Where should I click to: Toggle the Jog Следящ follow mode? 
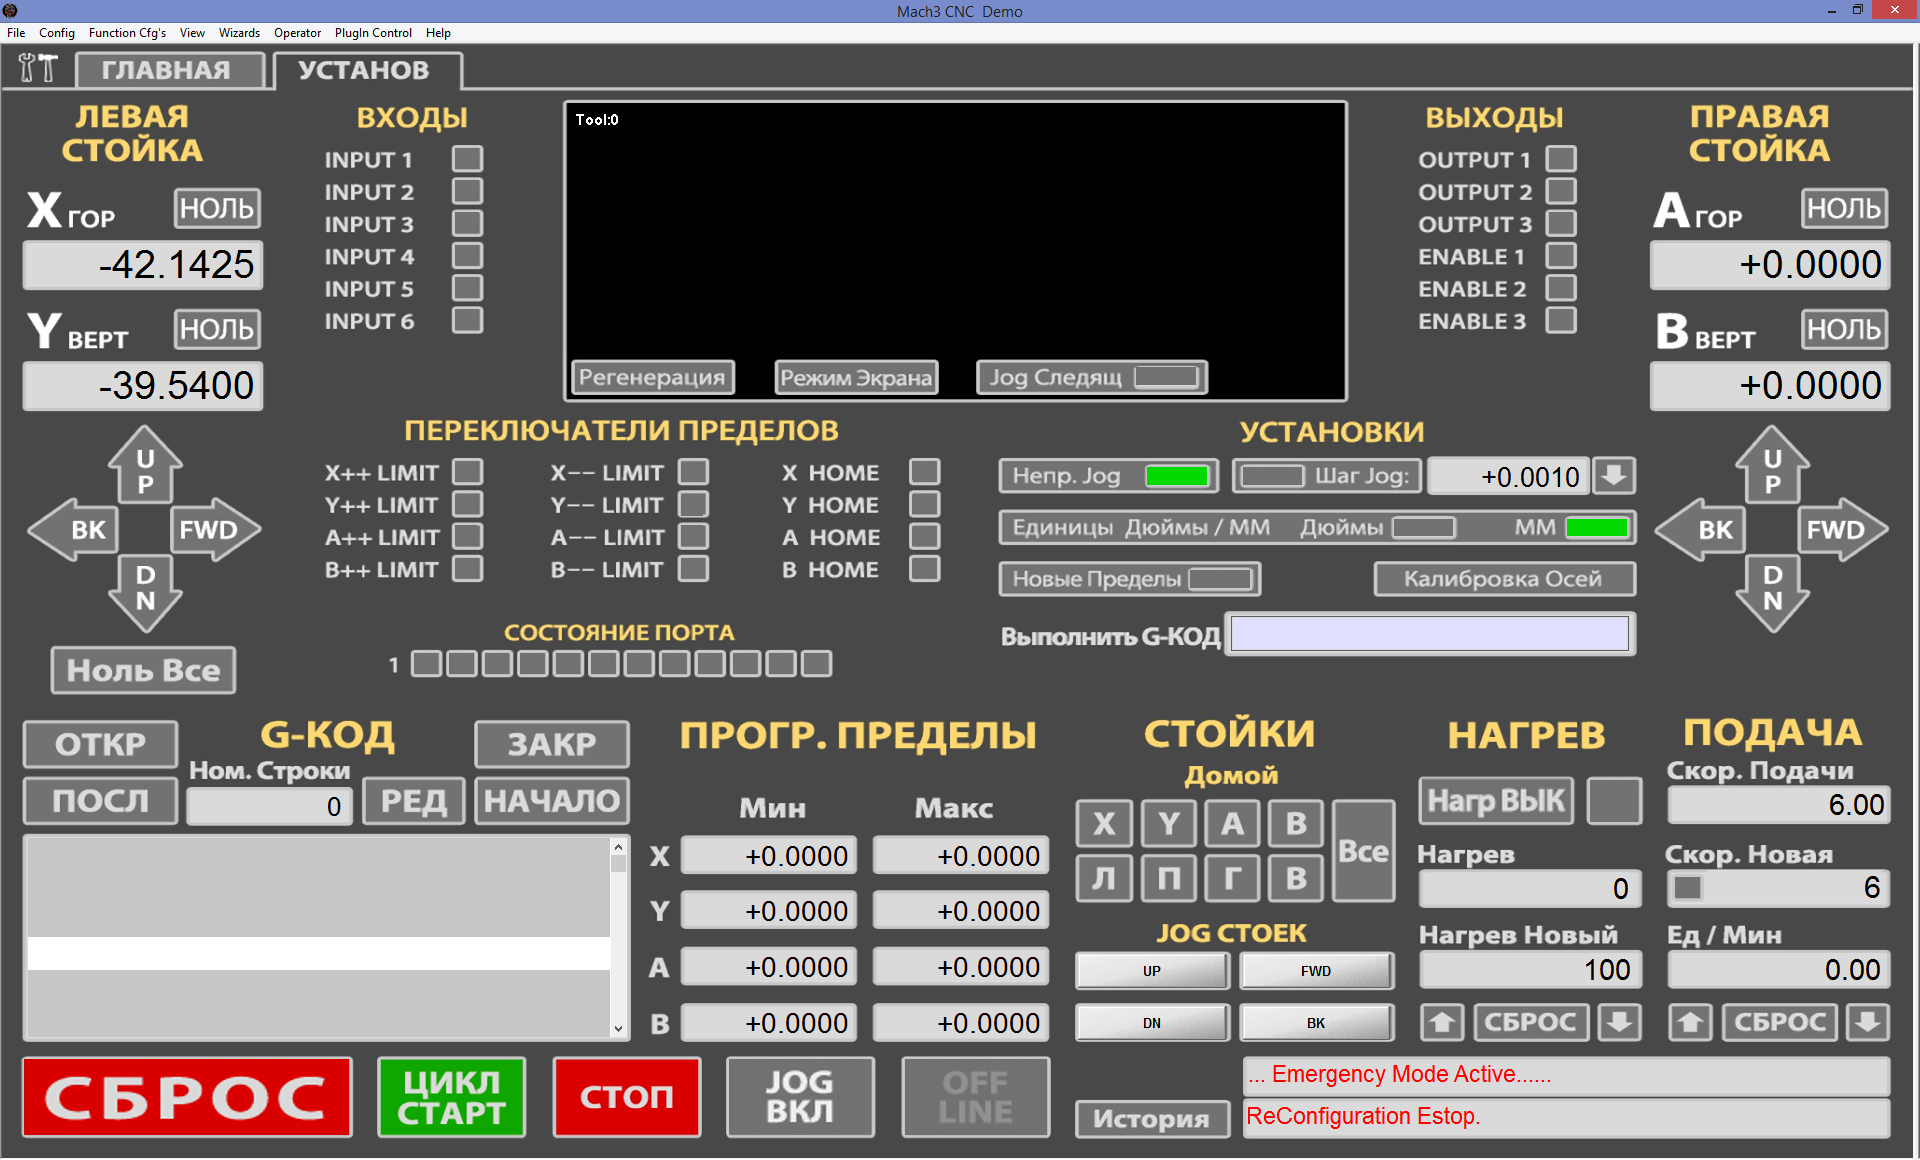coord(1092,377)
